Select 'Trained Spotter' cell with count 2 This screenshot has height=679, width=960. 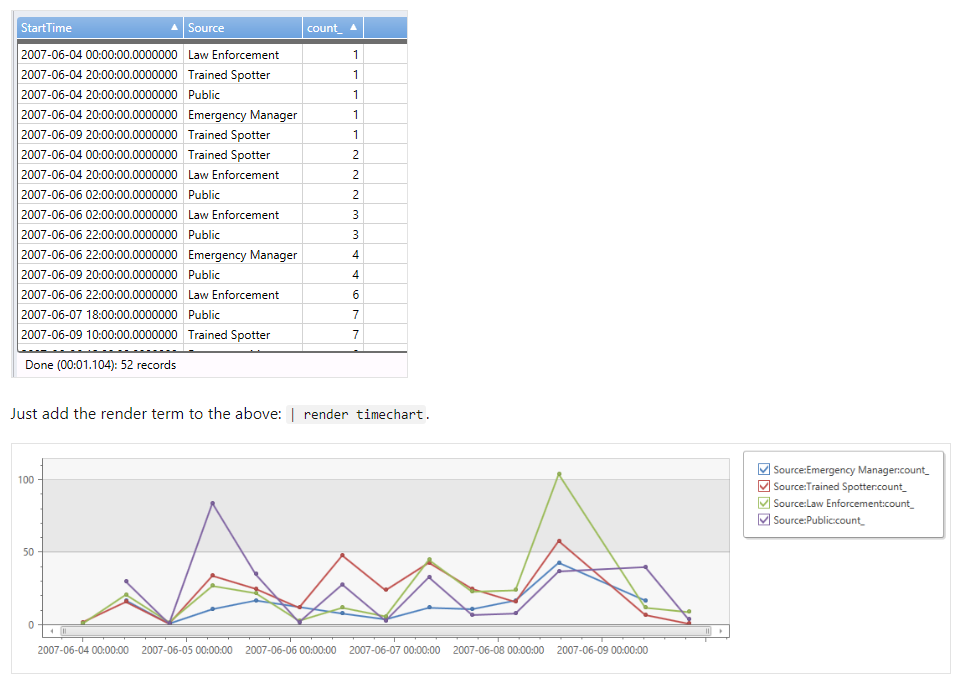click(243, 154)
